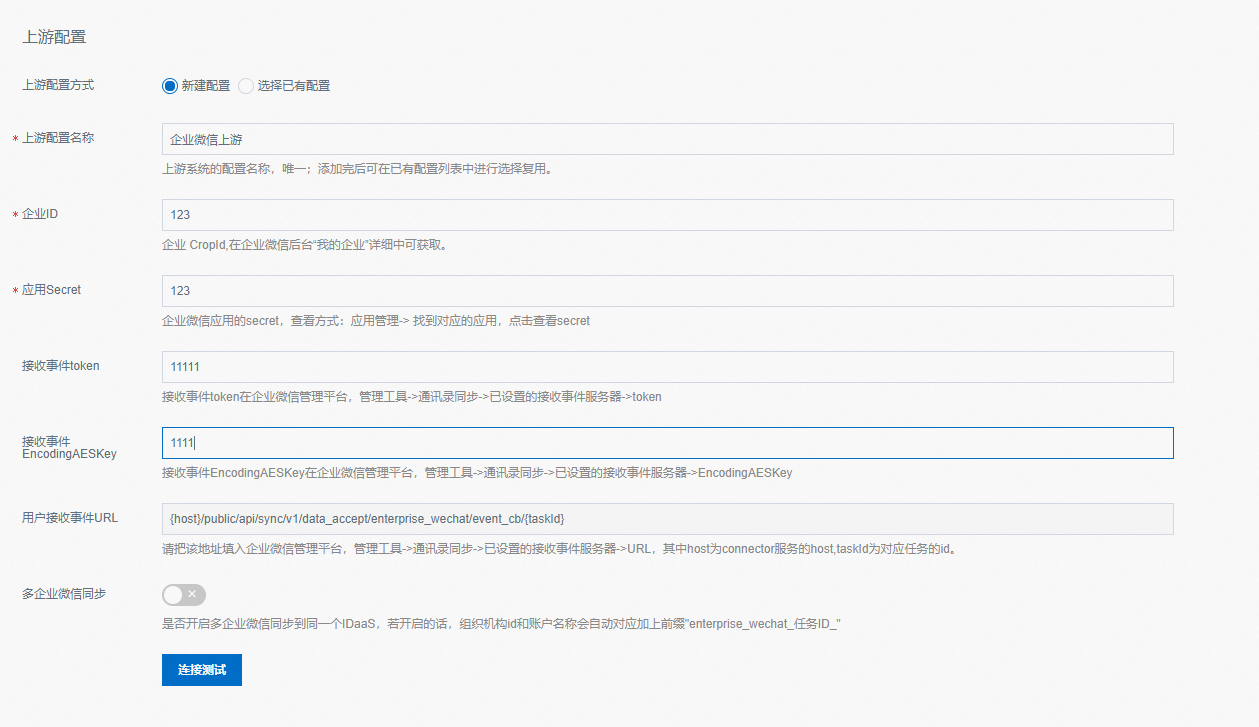The image size is (1259, 727).
Task: Click the 企业ID field label
Action: click(40, 214)
